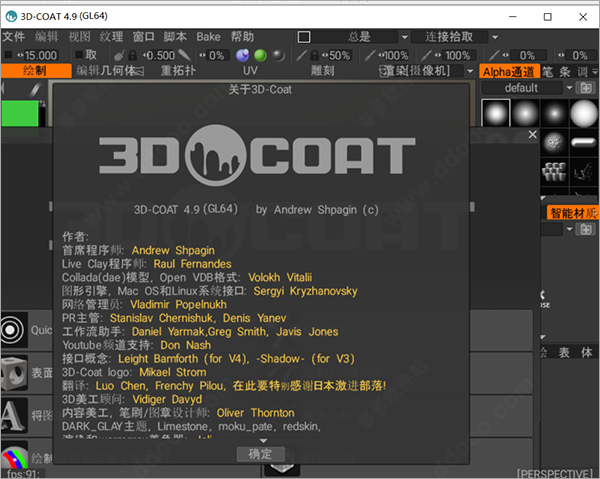600x479 pixels.
Task: Click the dark glossy sphere icon
Action: [278, 55]
